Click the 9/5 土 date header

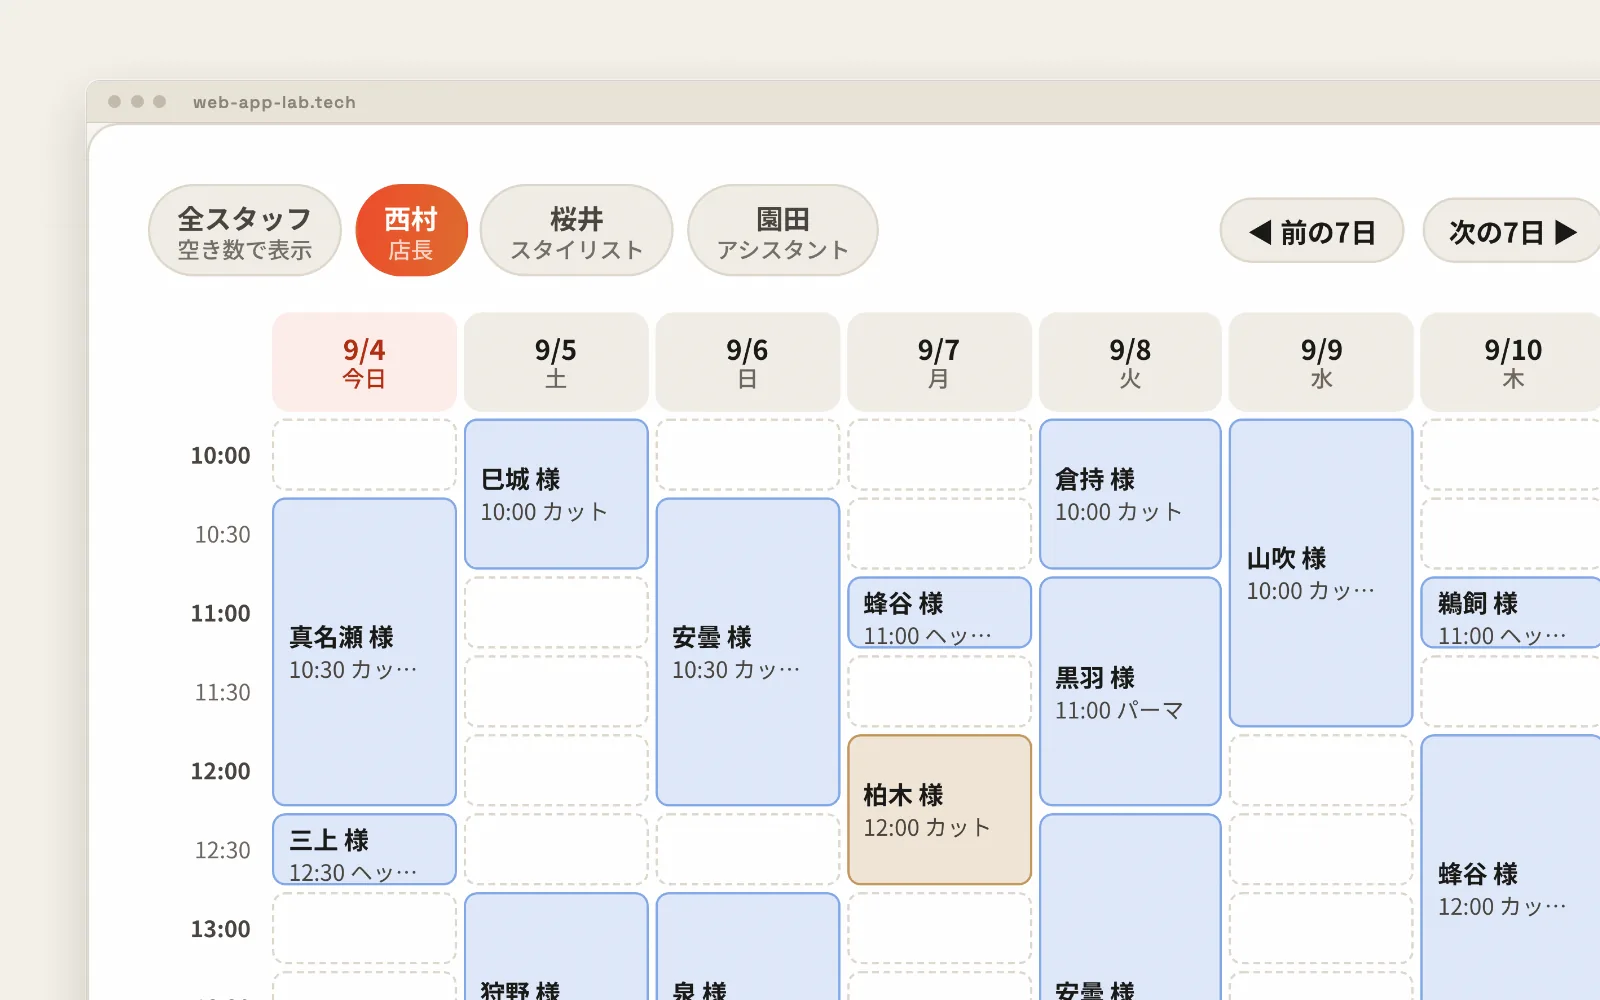tap(556, 362)
